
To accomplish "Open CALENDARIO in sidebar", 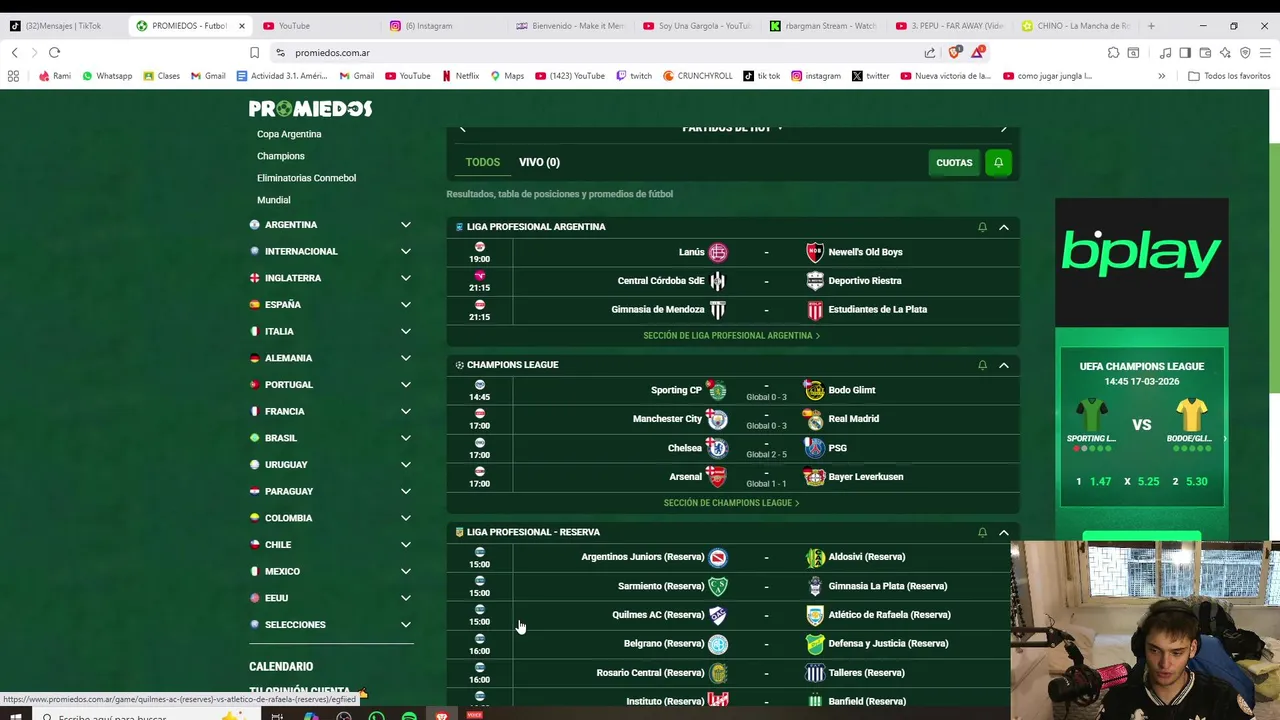I will (281, 667).
